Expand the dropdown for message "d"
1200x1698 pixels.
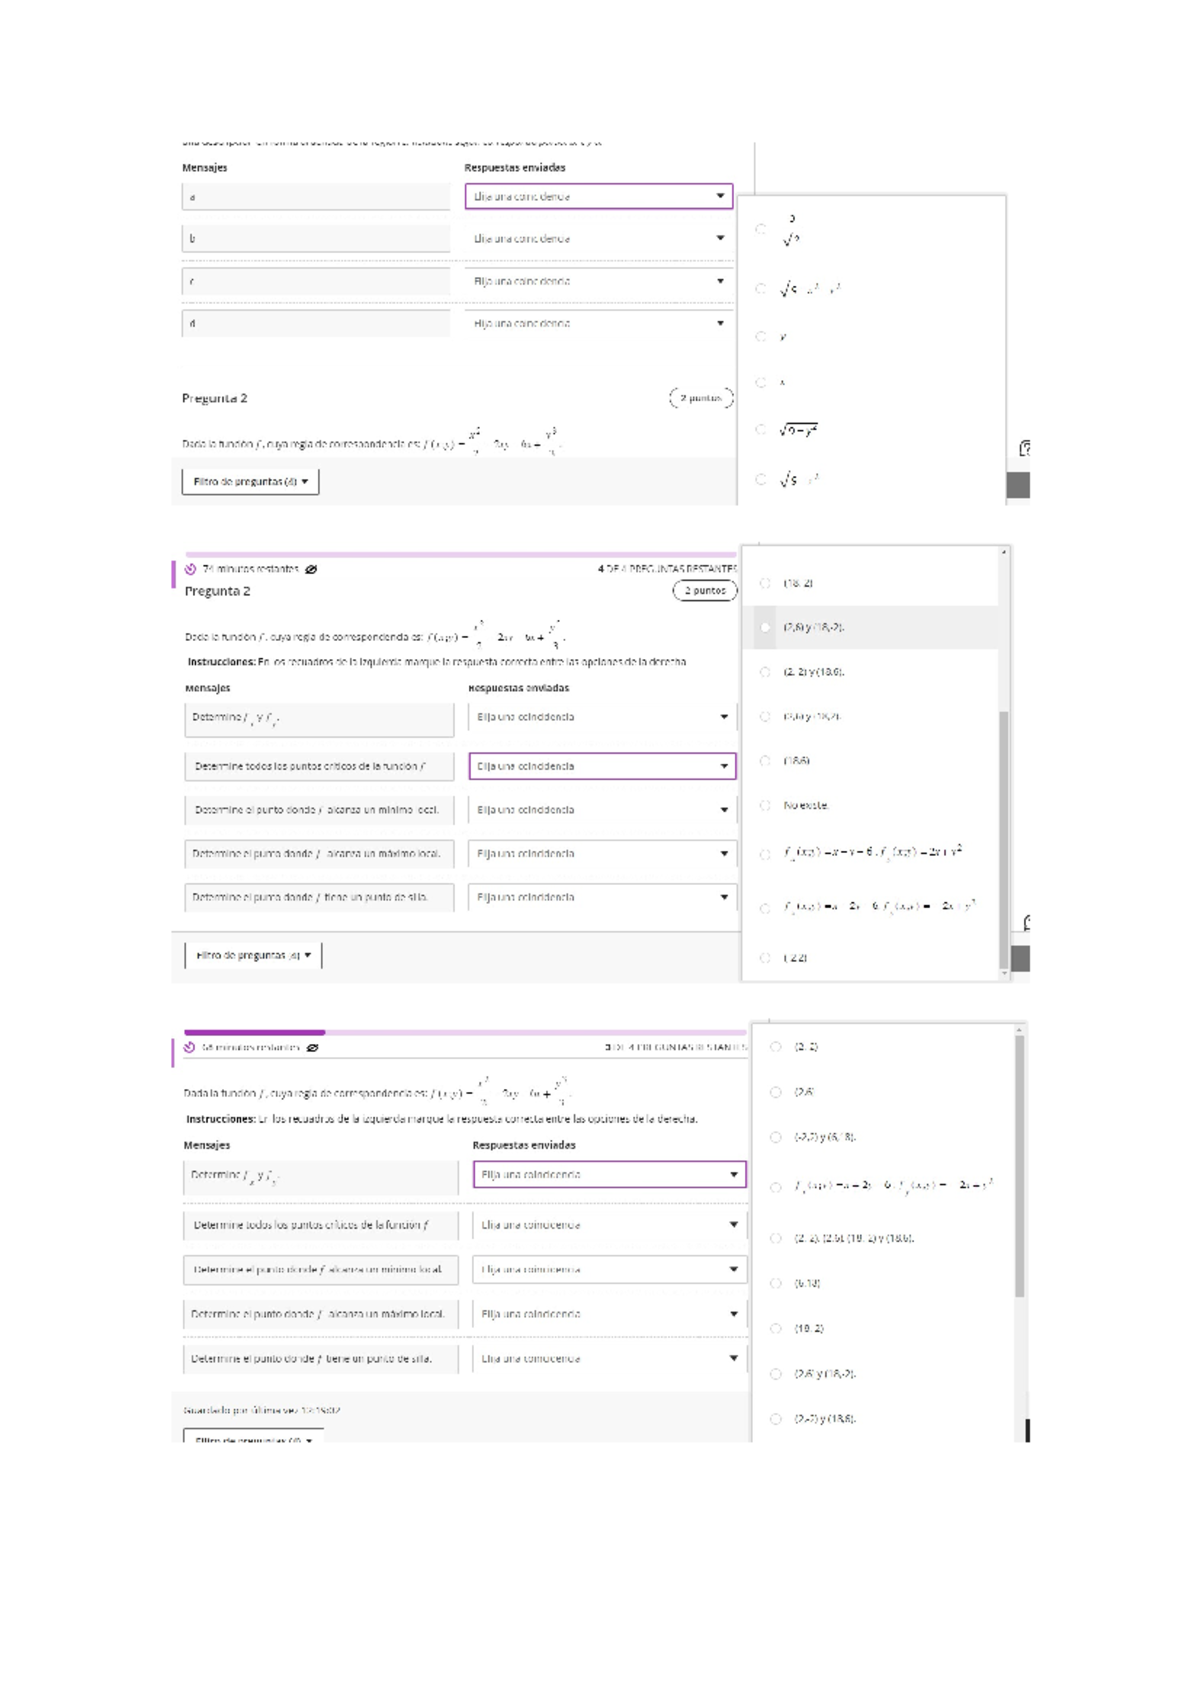(598, 323)
